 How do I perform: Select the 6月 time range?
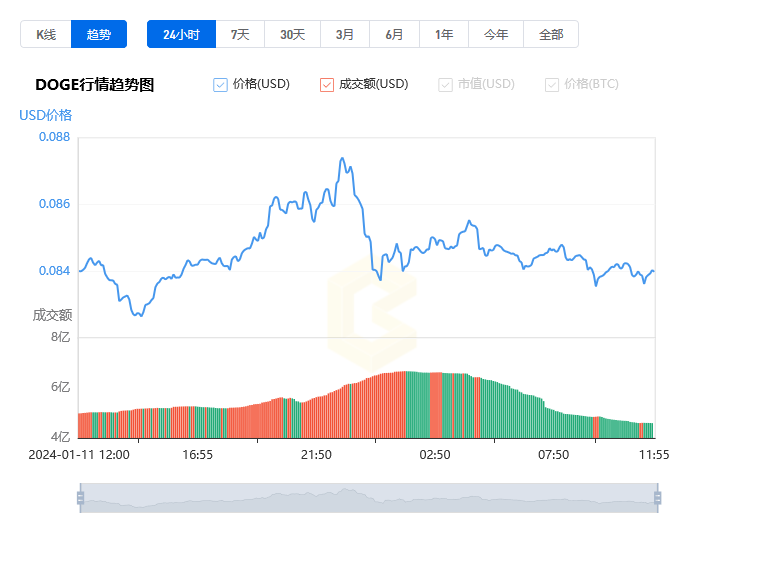point(394,34)
